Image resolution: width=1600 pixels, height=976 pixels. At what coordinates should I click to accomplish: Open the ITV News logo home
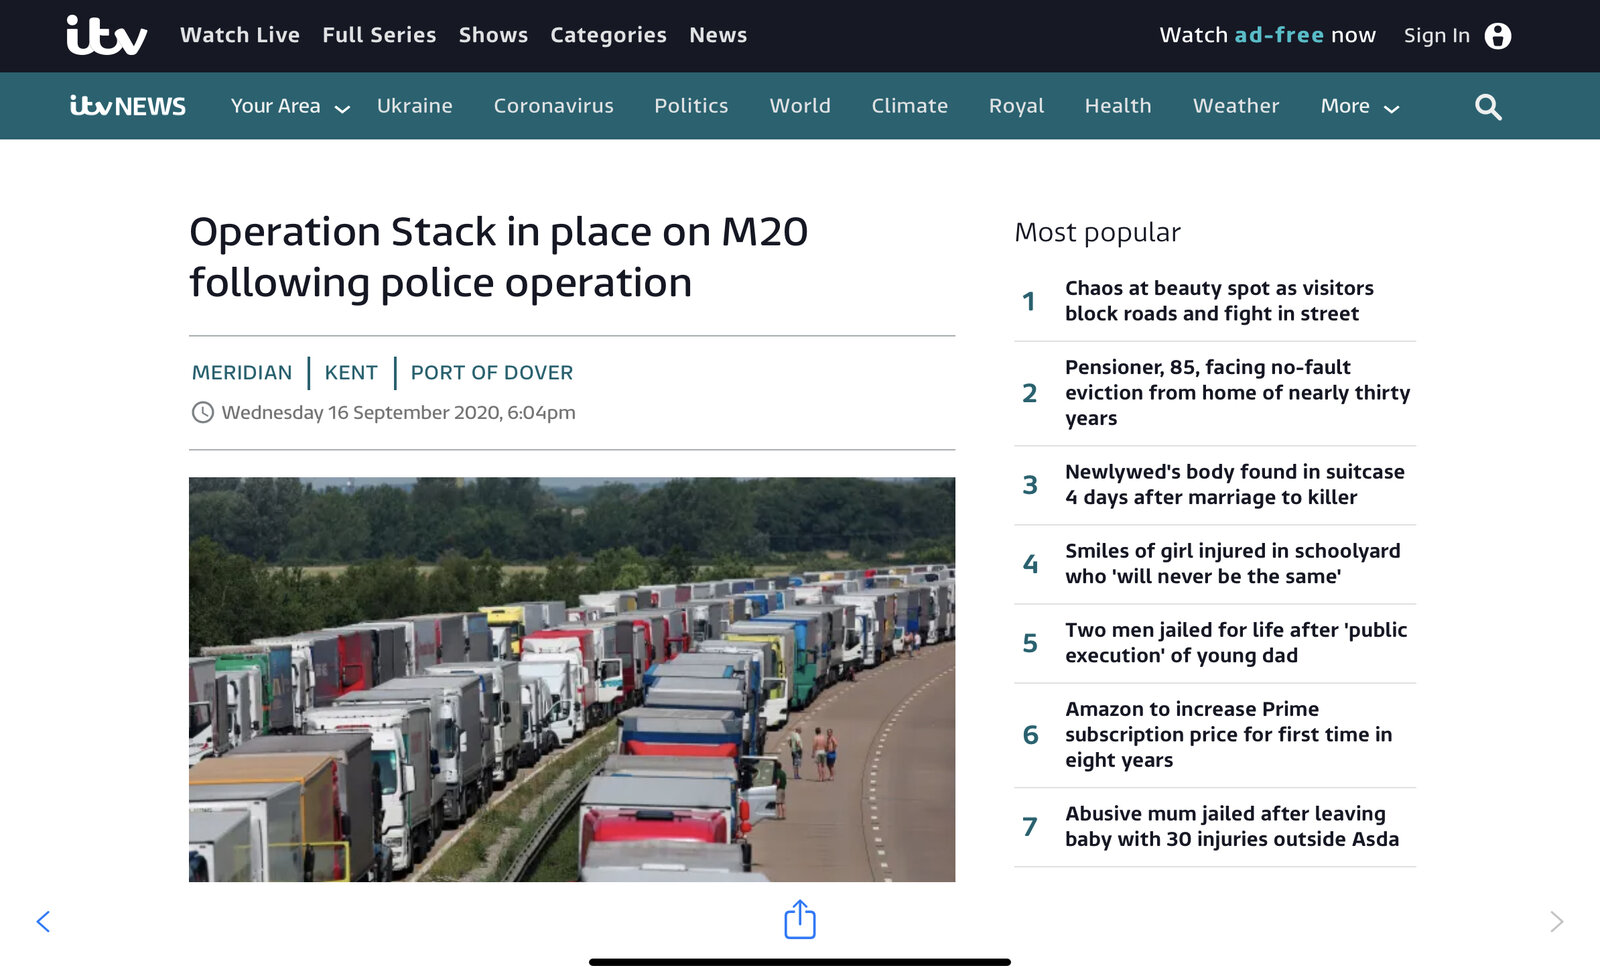pyautogui.click(x=128, y=106)
